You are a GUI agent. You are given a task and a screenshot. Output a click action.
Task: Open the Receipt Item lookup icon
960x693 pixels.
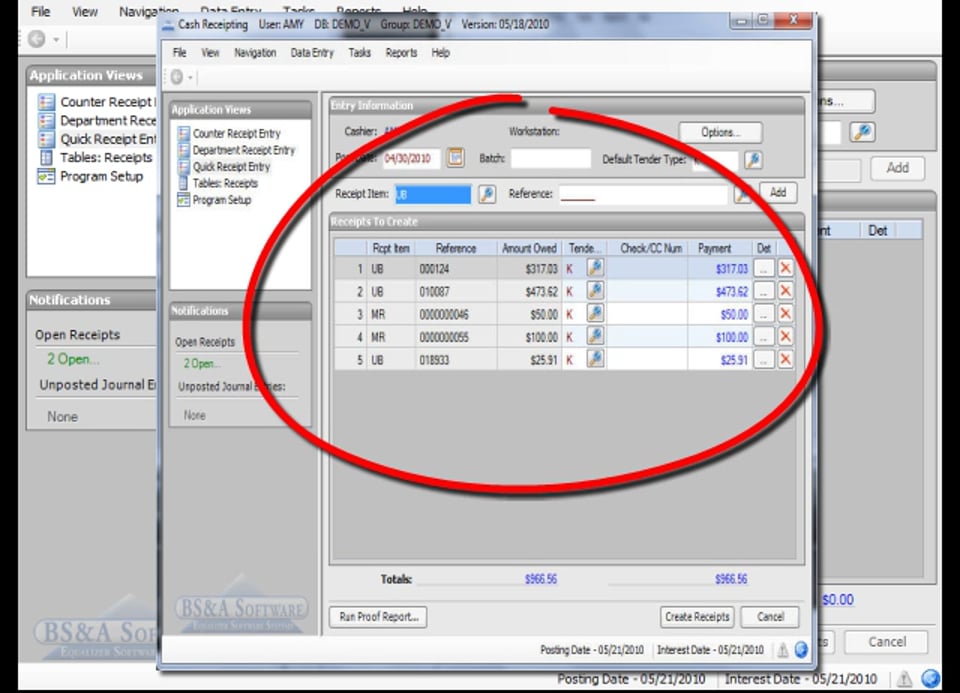click(x=487, y=194)
